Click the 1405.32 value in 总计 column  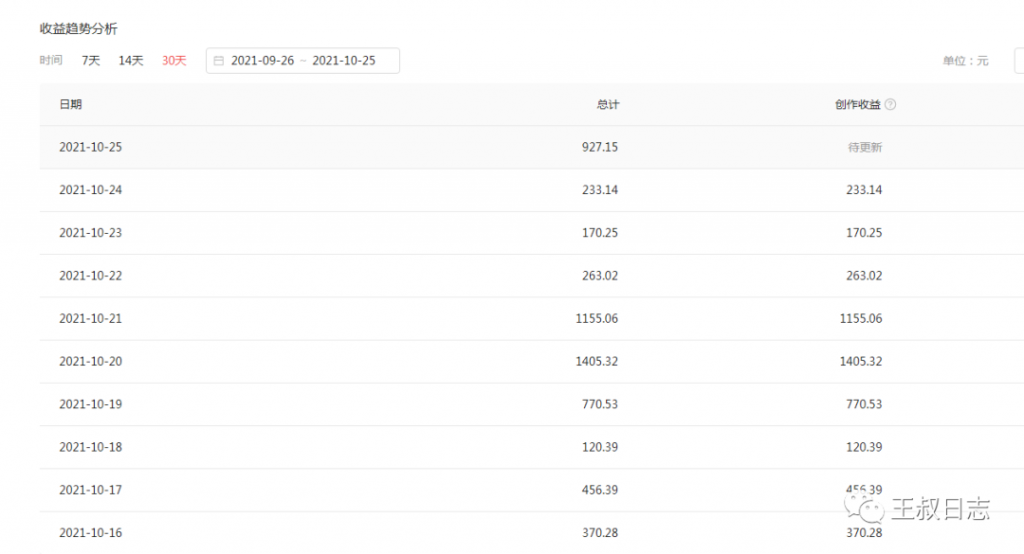[597, 361]
